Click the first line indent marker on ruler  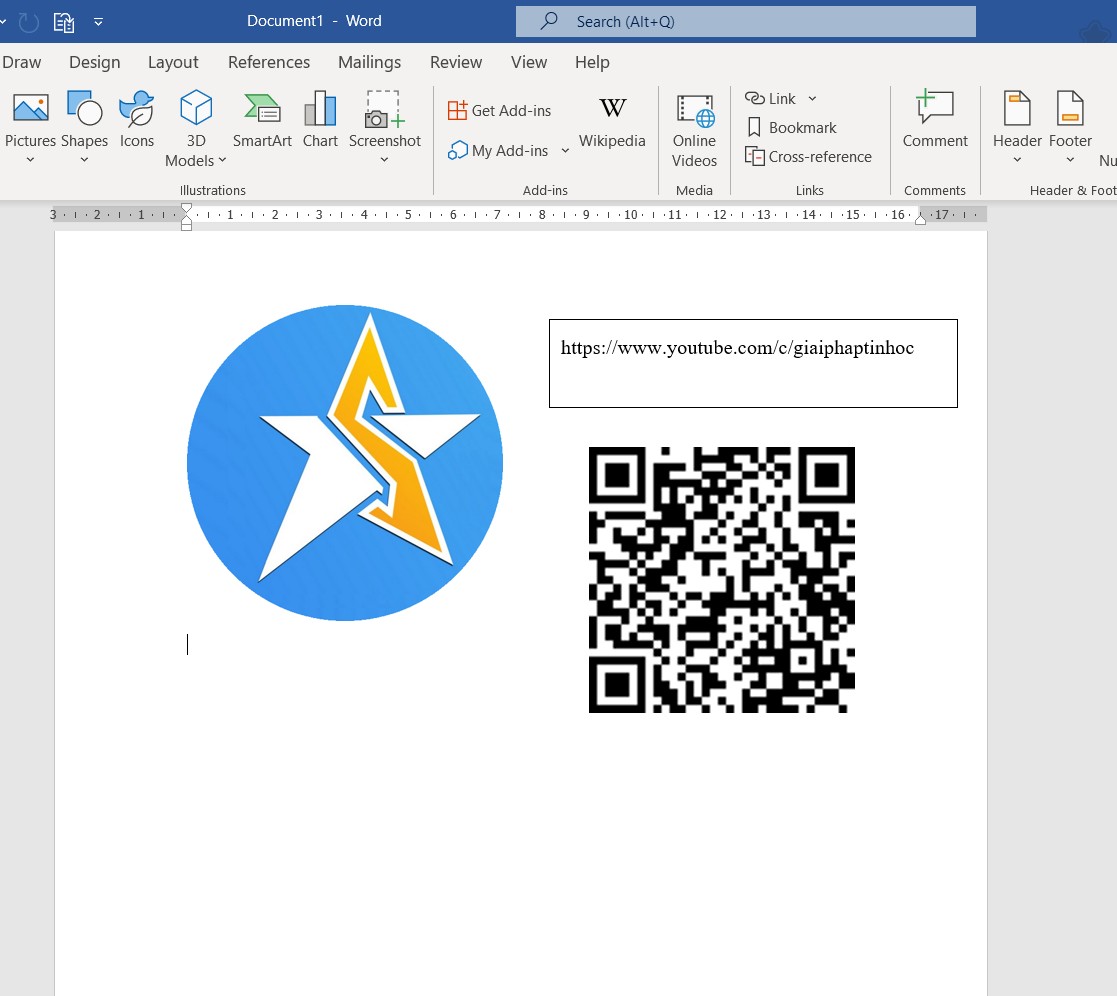(x=187, y=209)
